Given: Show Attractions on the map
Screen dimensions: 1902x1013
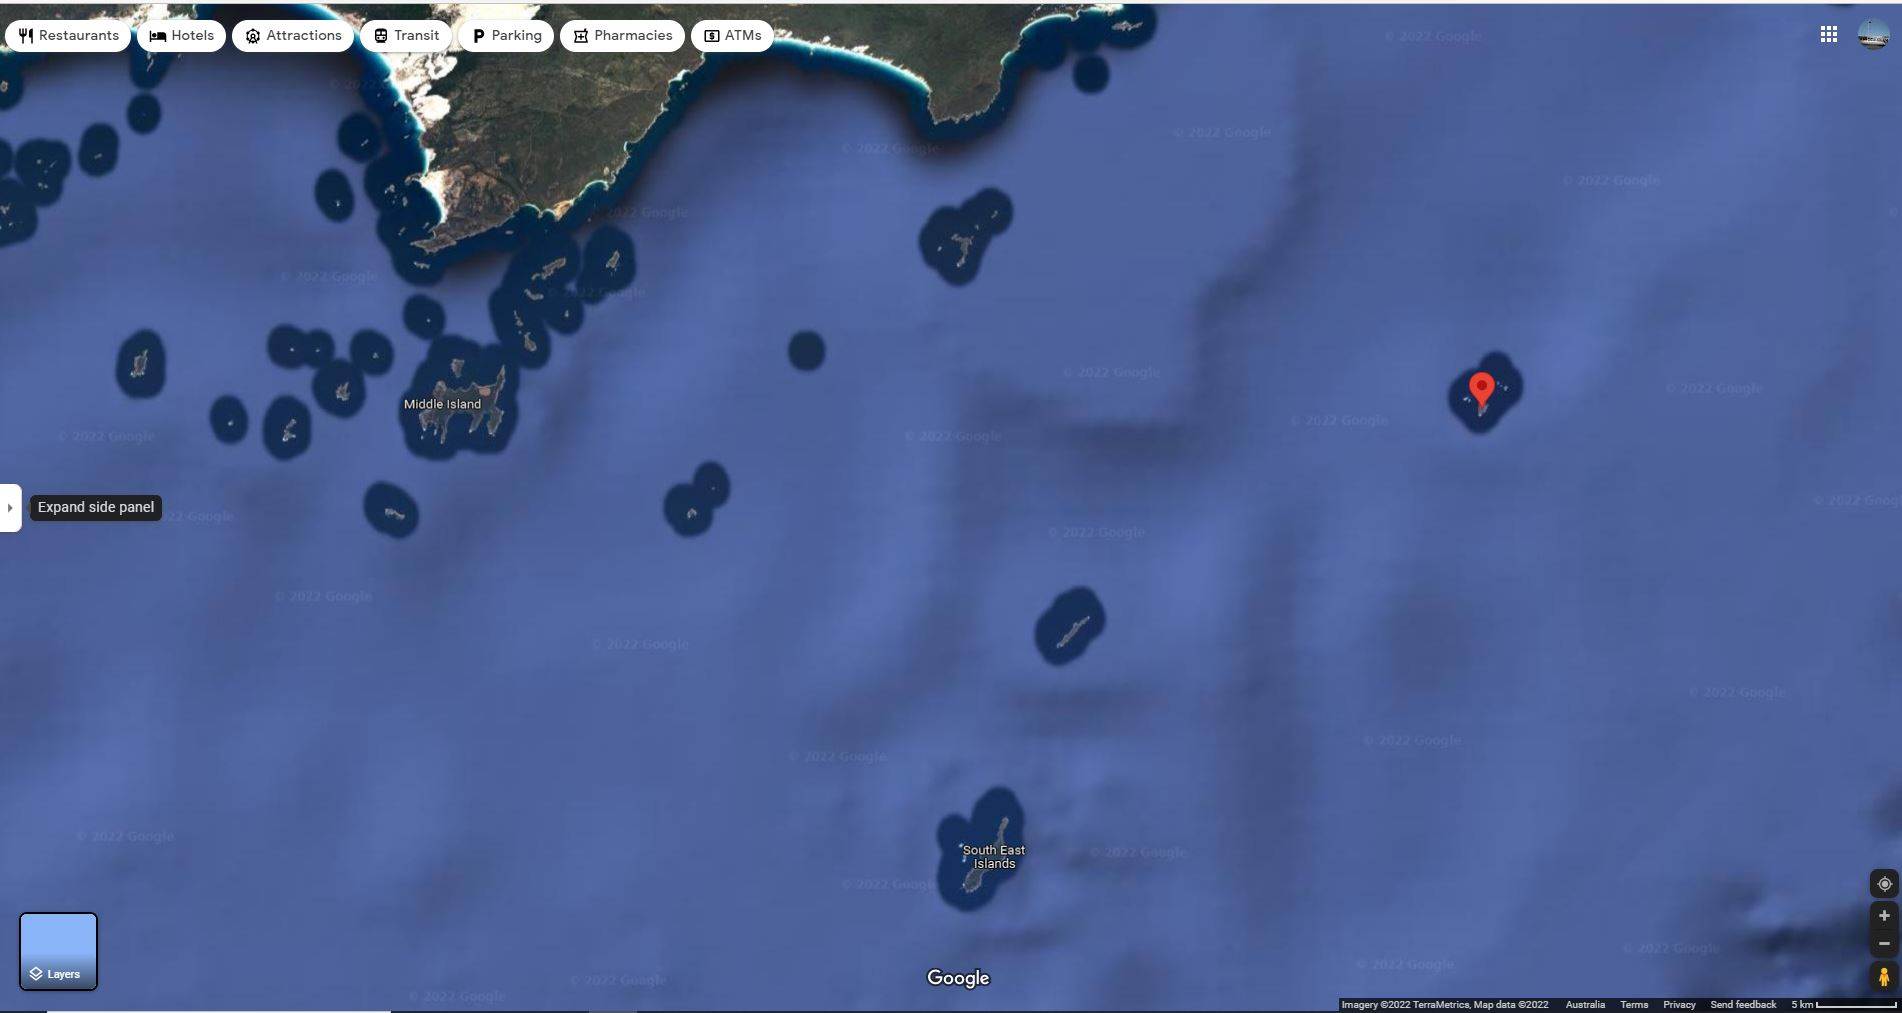Looking at the screenshot, I should coord(293,36).
